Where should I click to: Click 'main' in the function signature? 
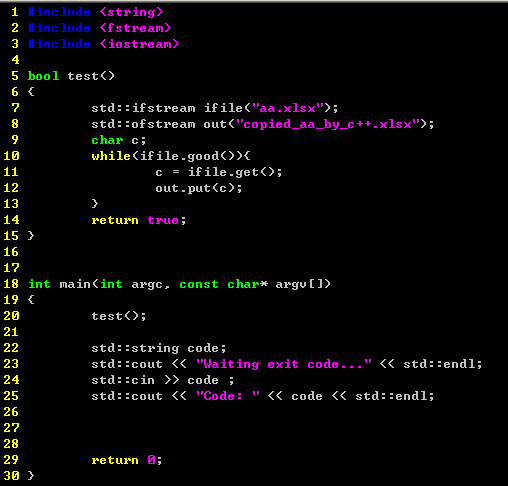75,284
